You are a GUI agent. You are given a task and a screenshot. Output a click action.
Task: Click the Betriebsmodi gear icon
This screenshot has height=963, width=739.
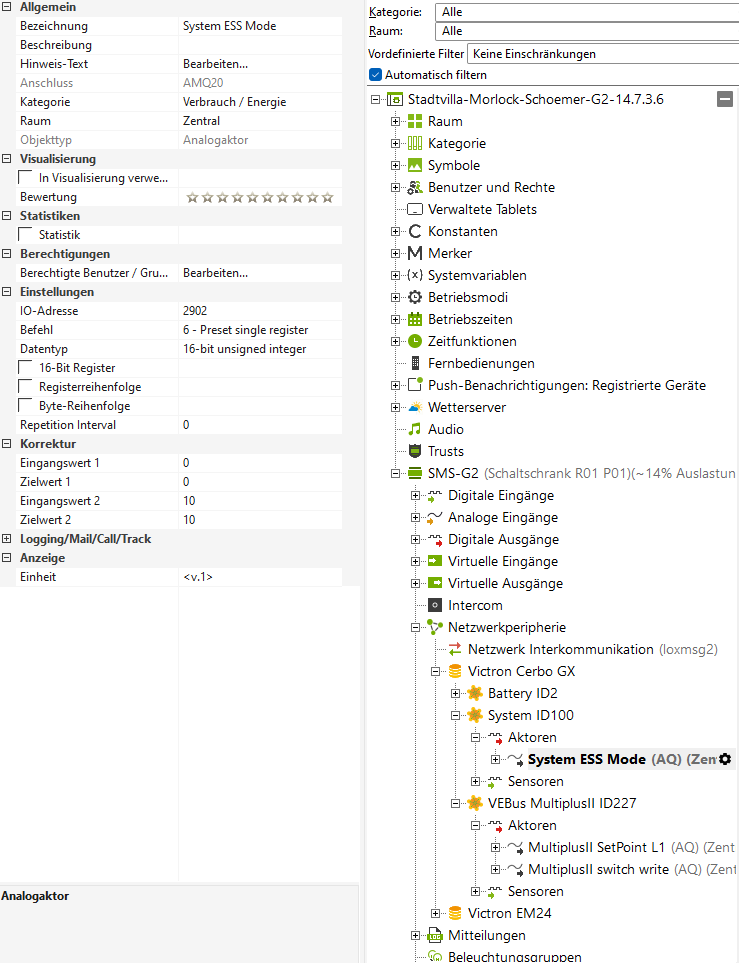tap(415, 297)
